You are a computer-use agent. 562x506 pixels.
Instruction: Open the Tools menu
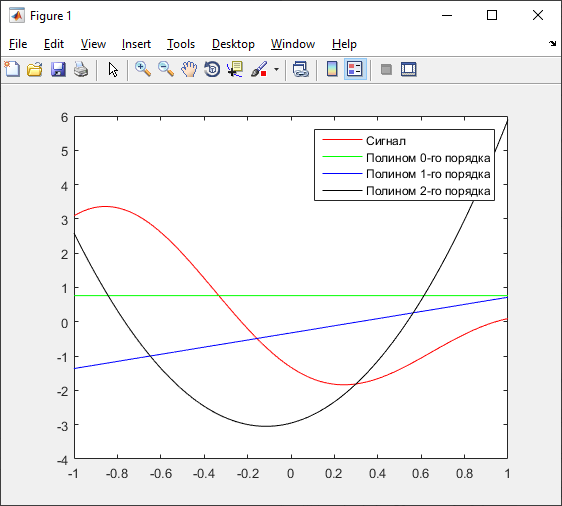(181, 44)
